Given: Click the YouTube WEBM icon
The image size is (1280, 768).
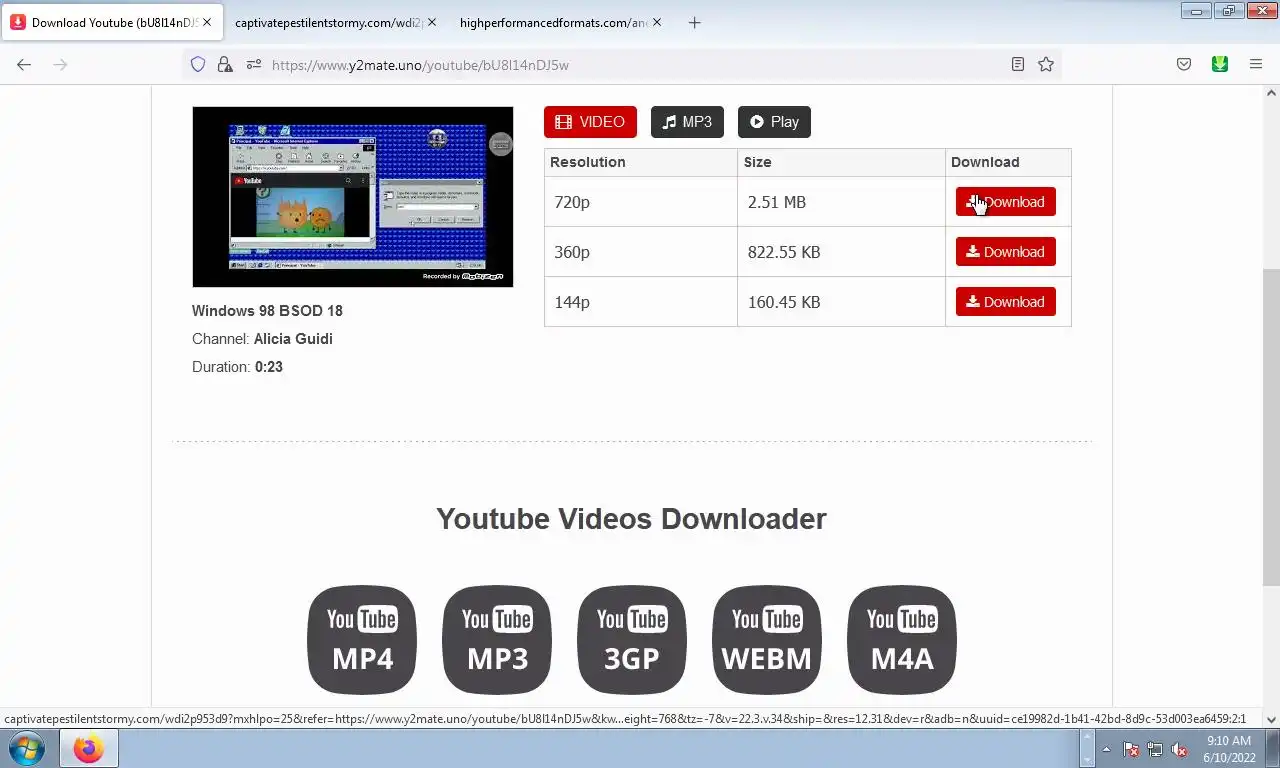Looking at the screenshot, I should (767, 640).
